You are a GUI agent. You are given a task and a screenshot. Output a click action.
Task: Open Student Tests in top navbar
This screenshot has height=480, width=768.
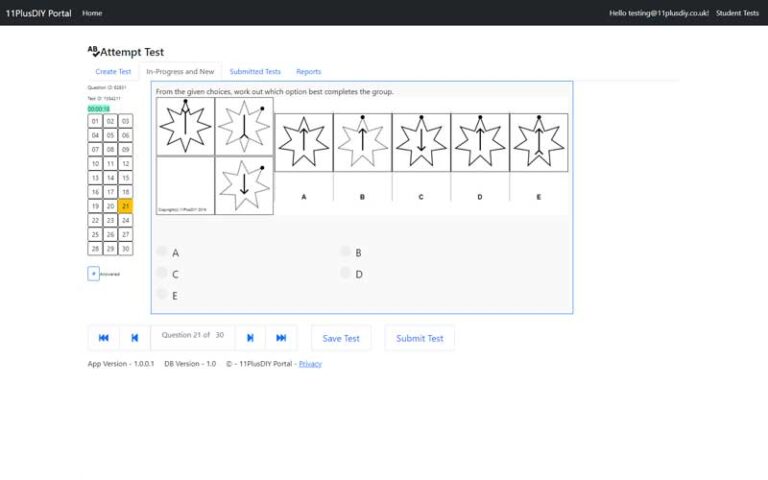[x=737, y=13]
